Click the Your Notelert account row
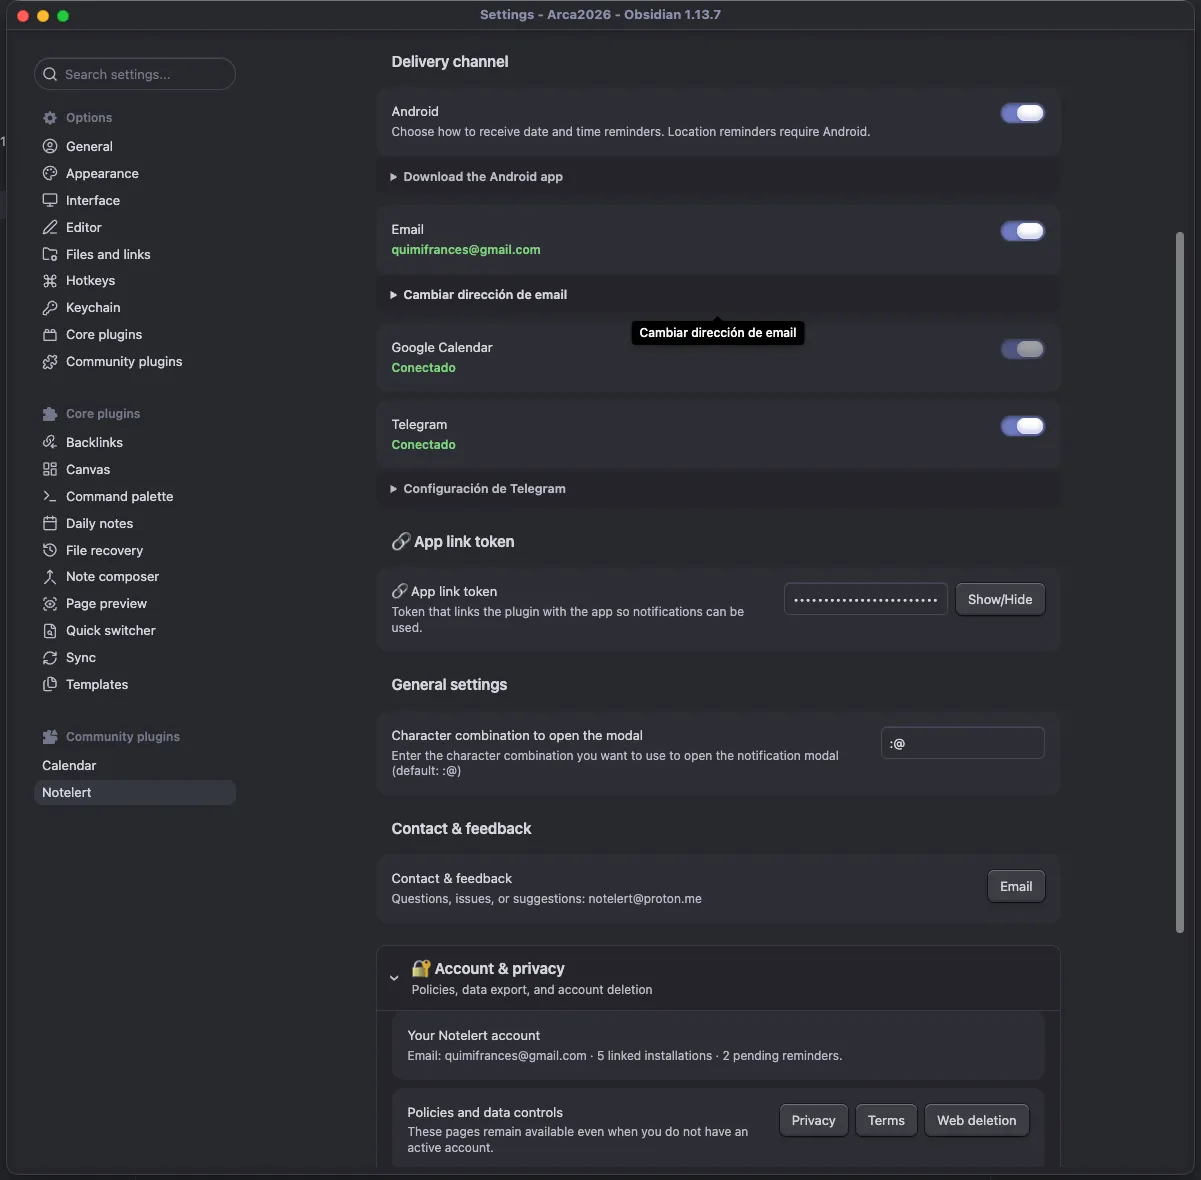The width and height of the screenshot is (1201, 1180). (718, 1045)
